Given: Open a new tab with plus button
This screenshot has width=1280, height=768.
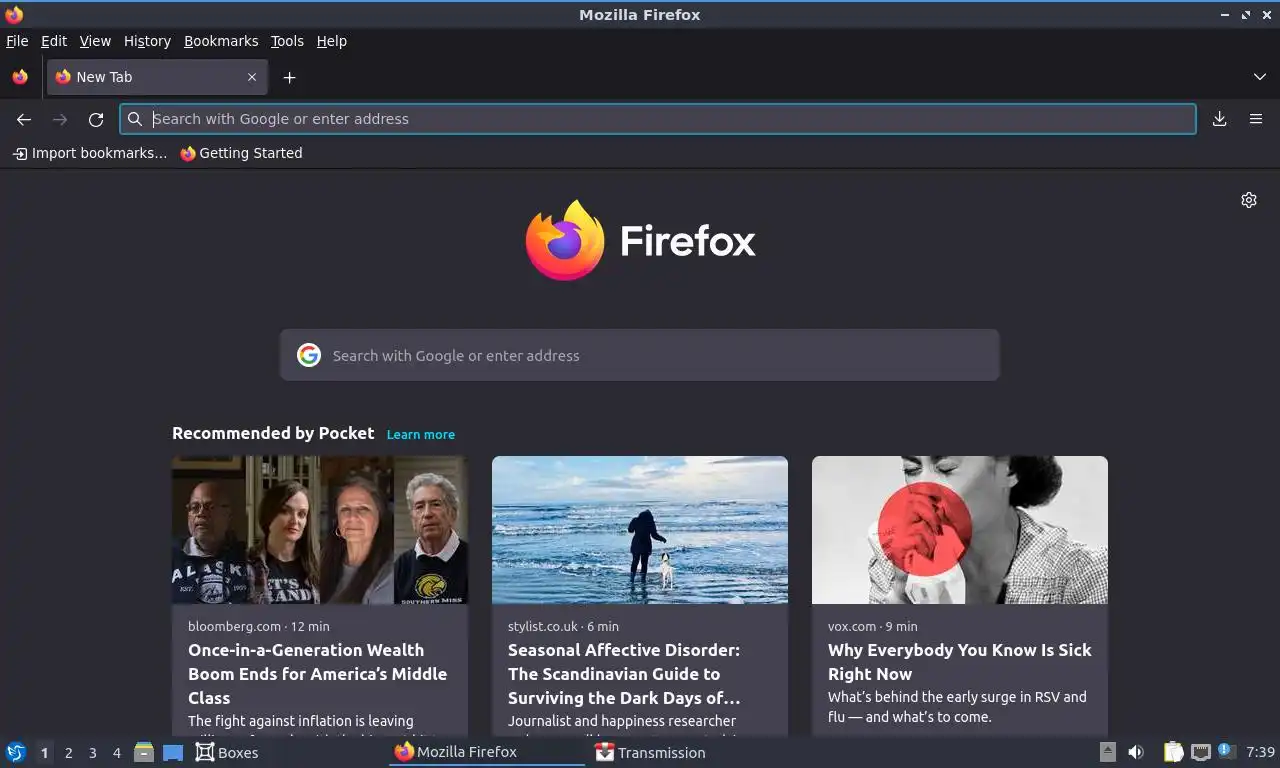Looking at the screenshot, I should [x=289, y=77].
